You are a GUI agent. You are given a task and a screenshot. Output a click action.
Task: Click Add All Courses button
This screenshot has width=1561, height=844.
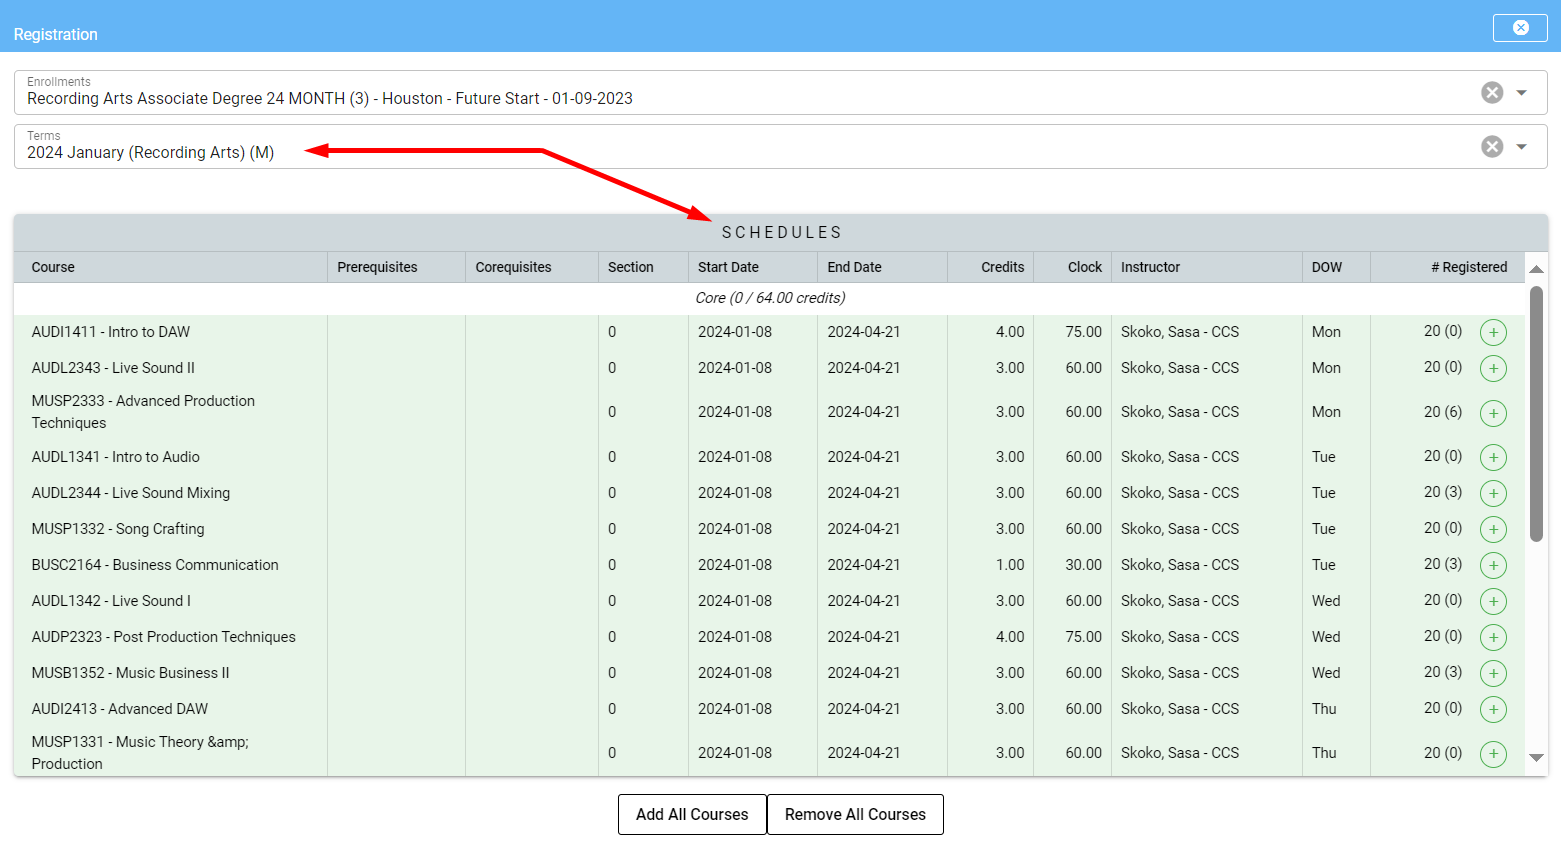[692, 814]
